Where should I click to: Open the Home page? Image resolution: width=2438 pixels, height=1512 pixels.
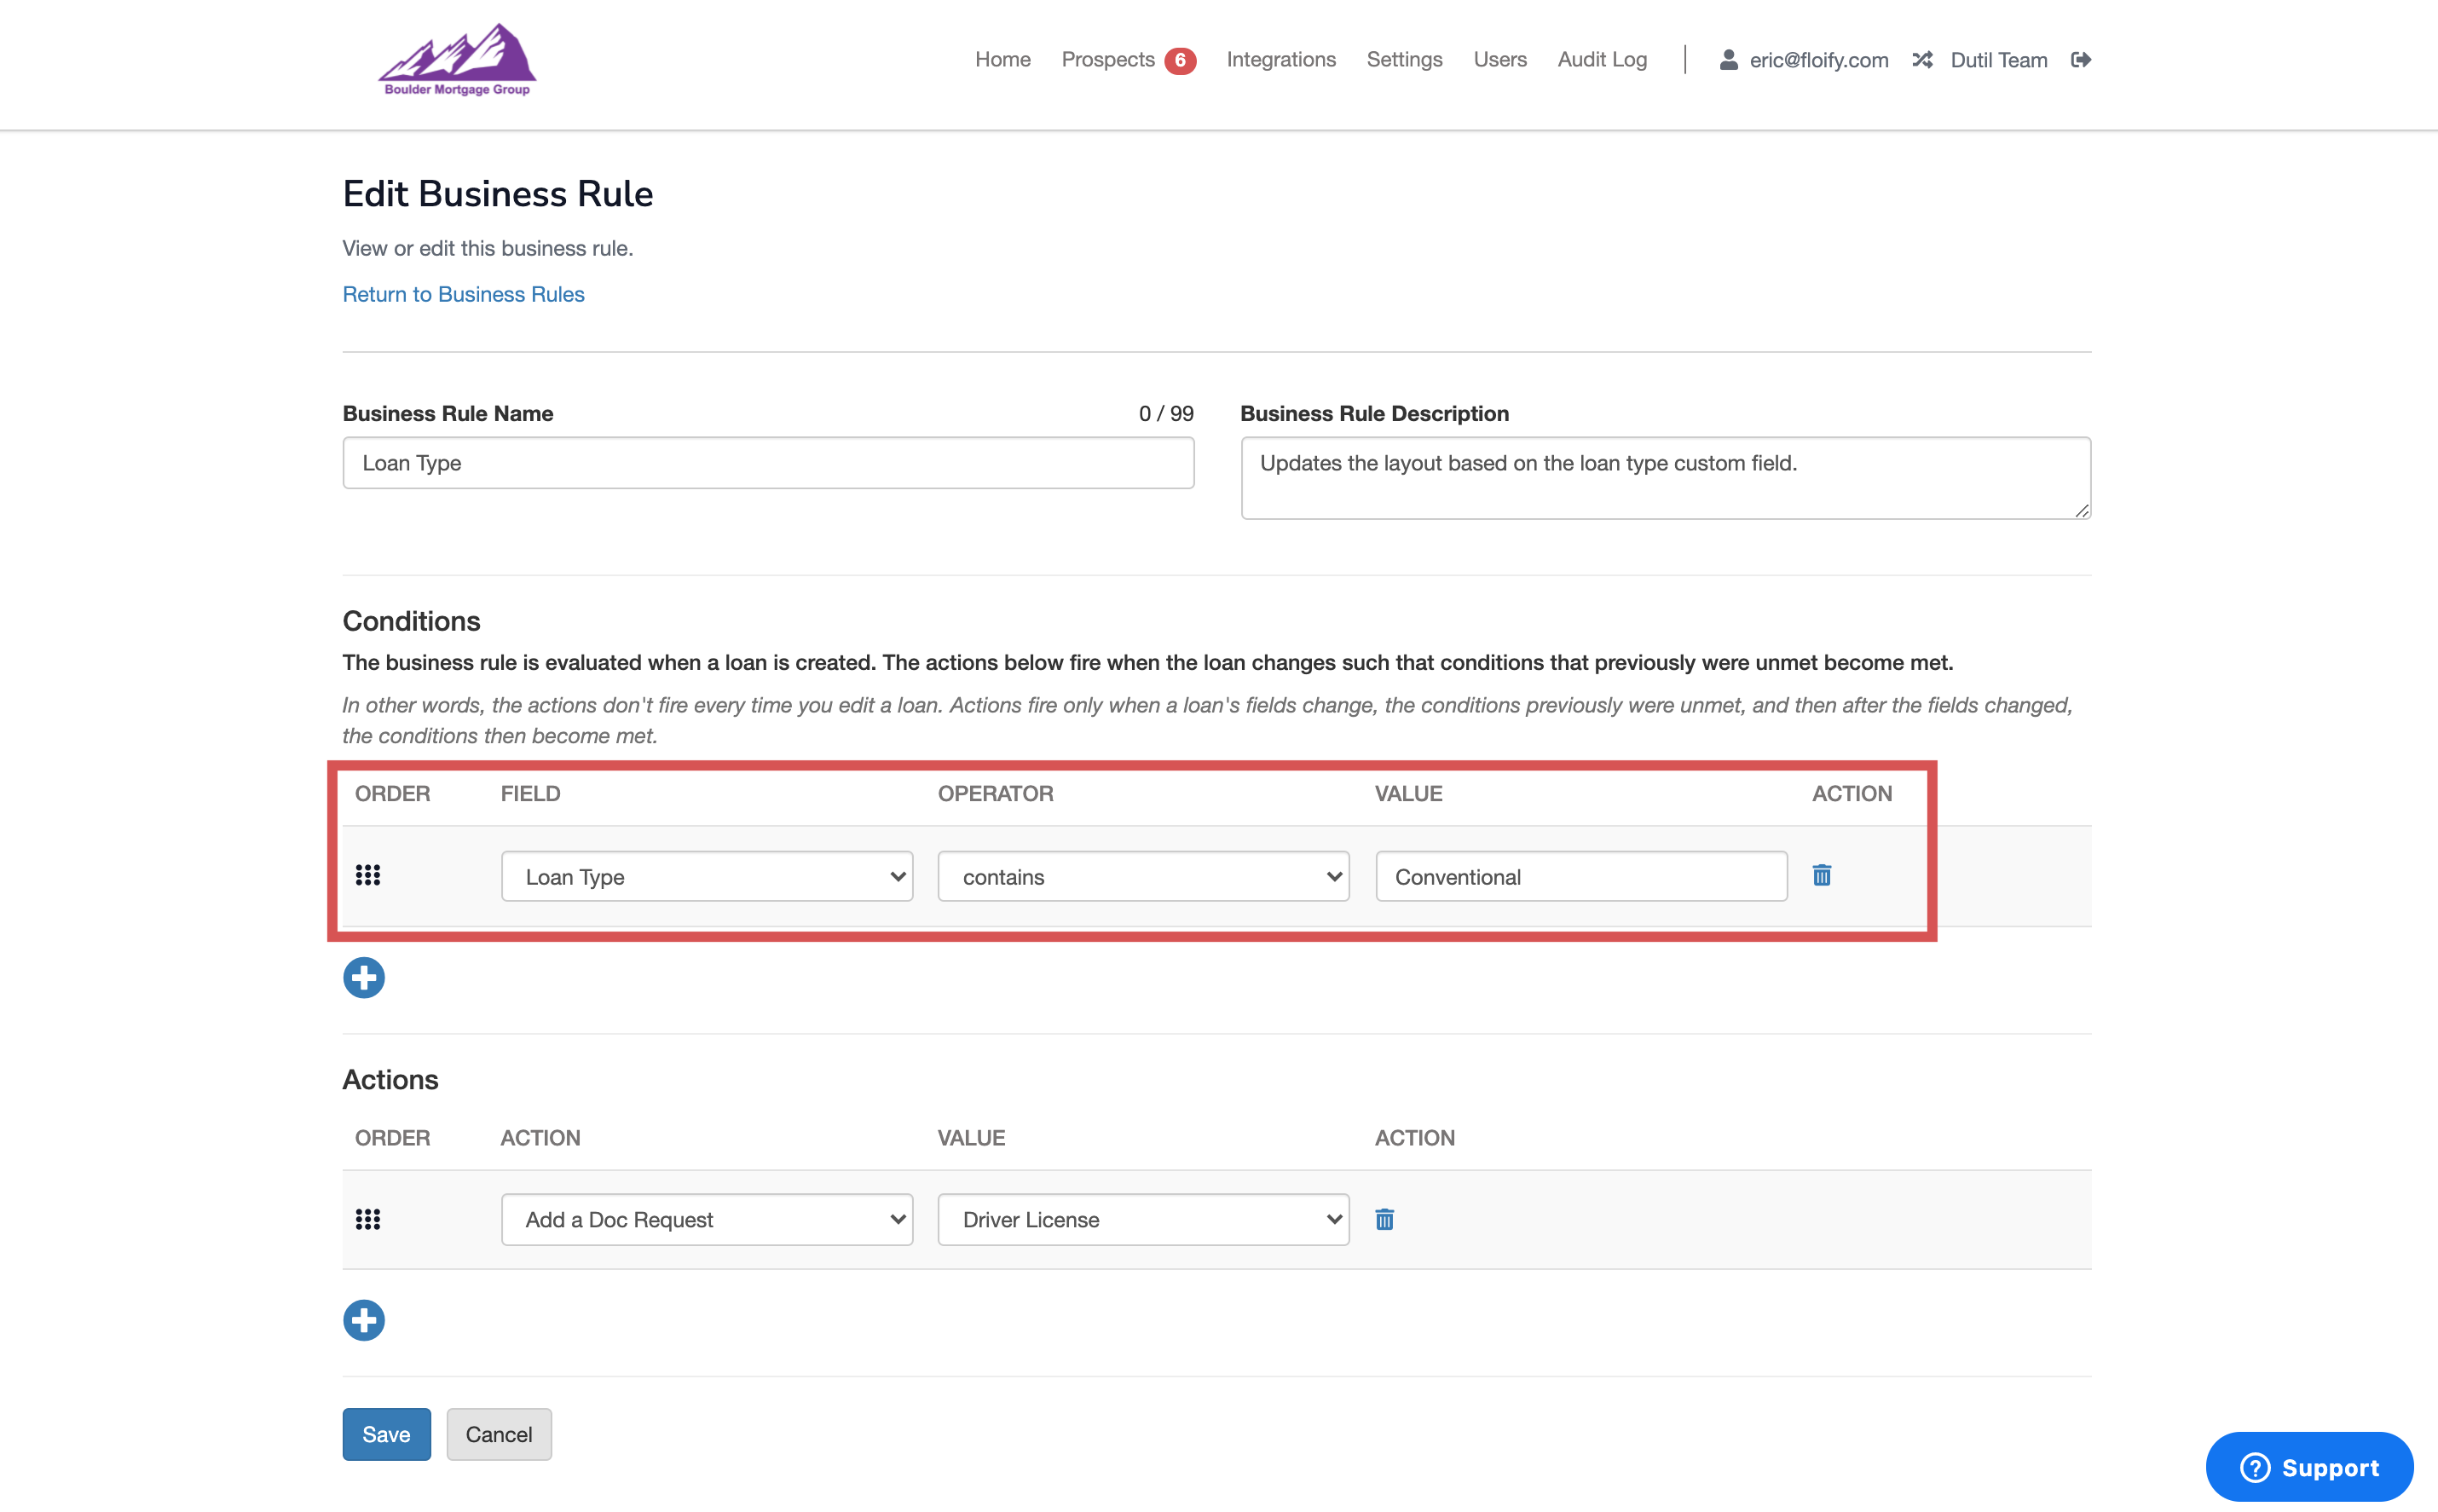1002,60
